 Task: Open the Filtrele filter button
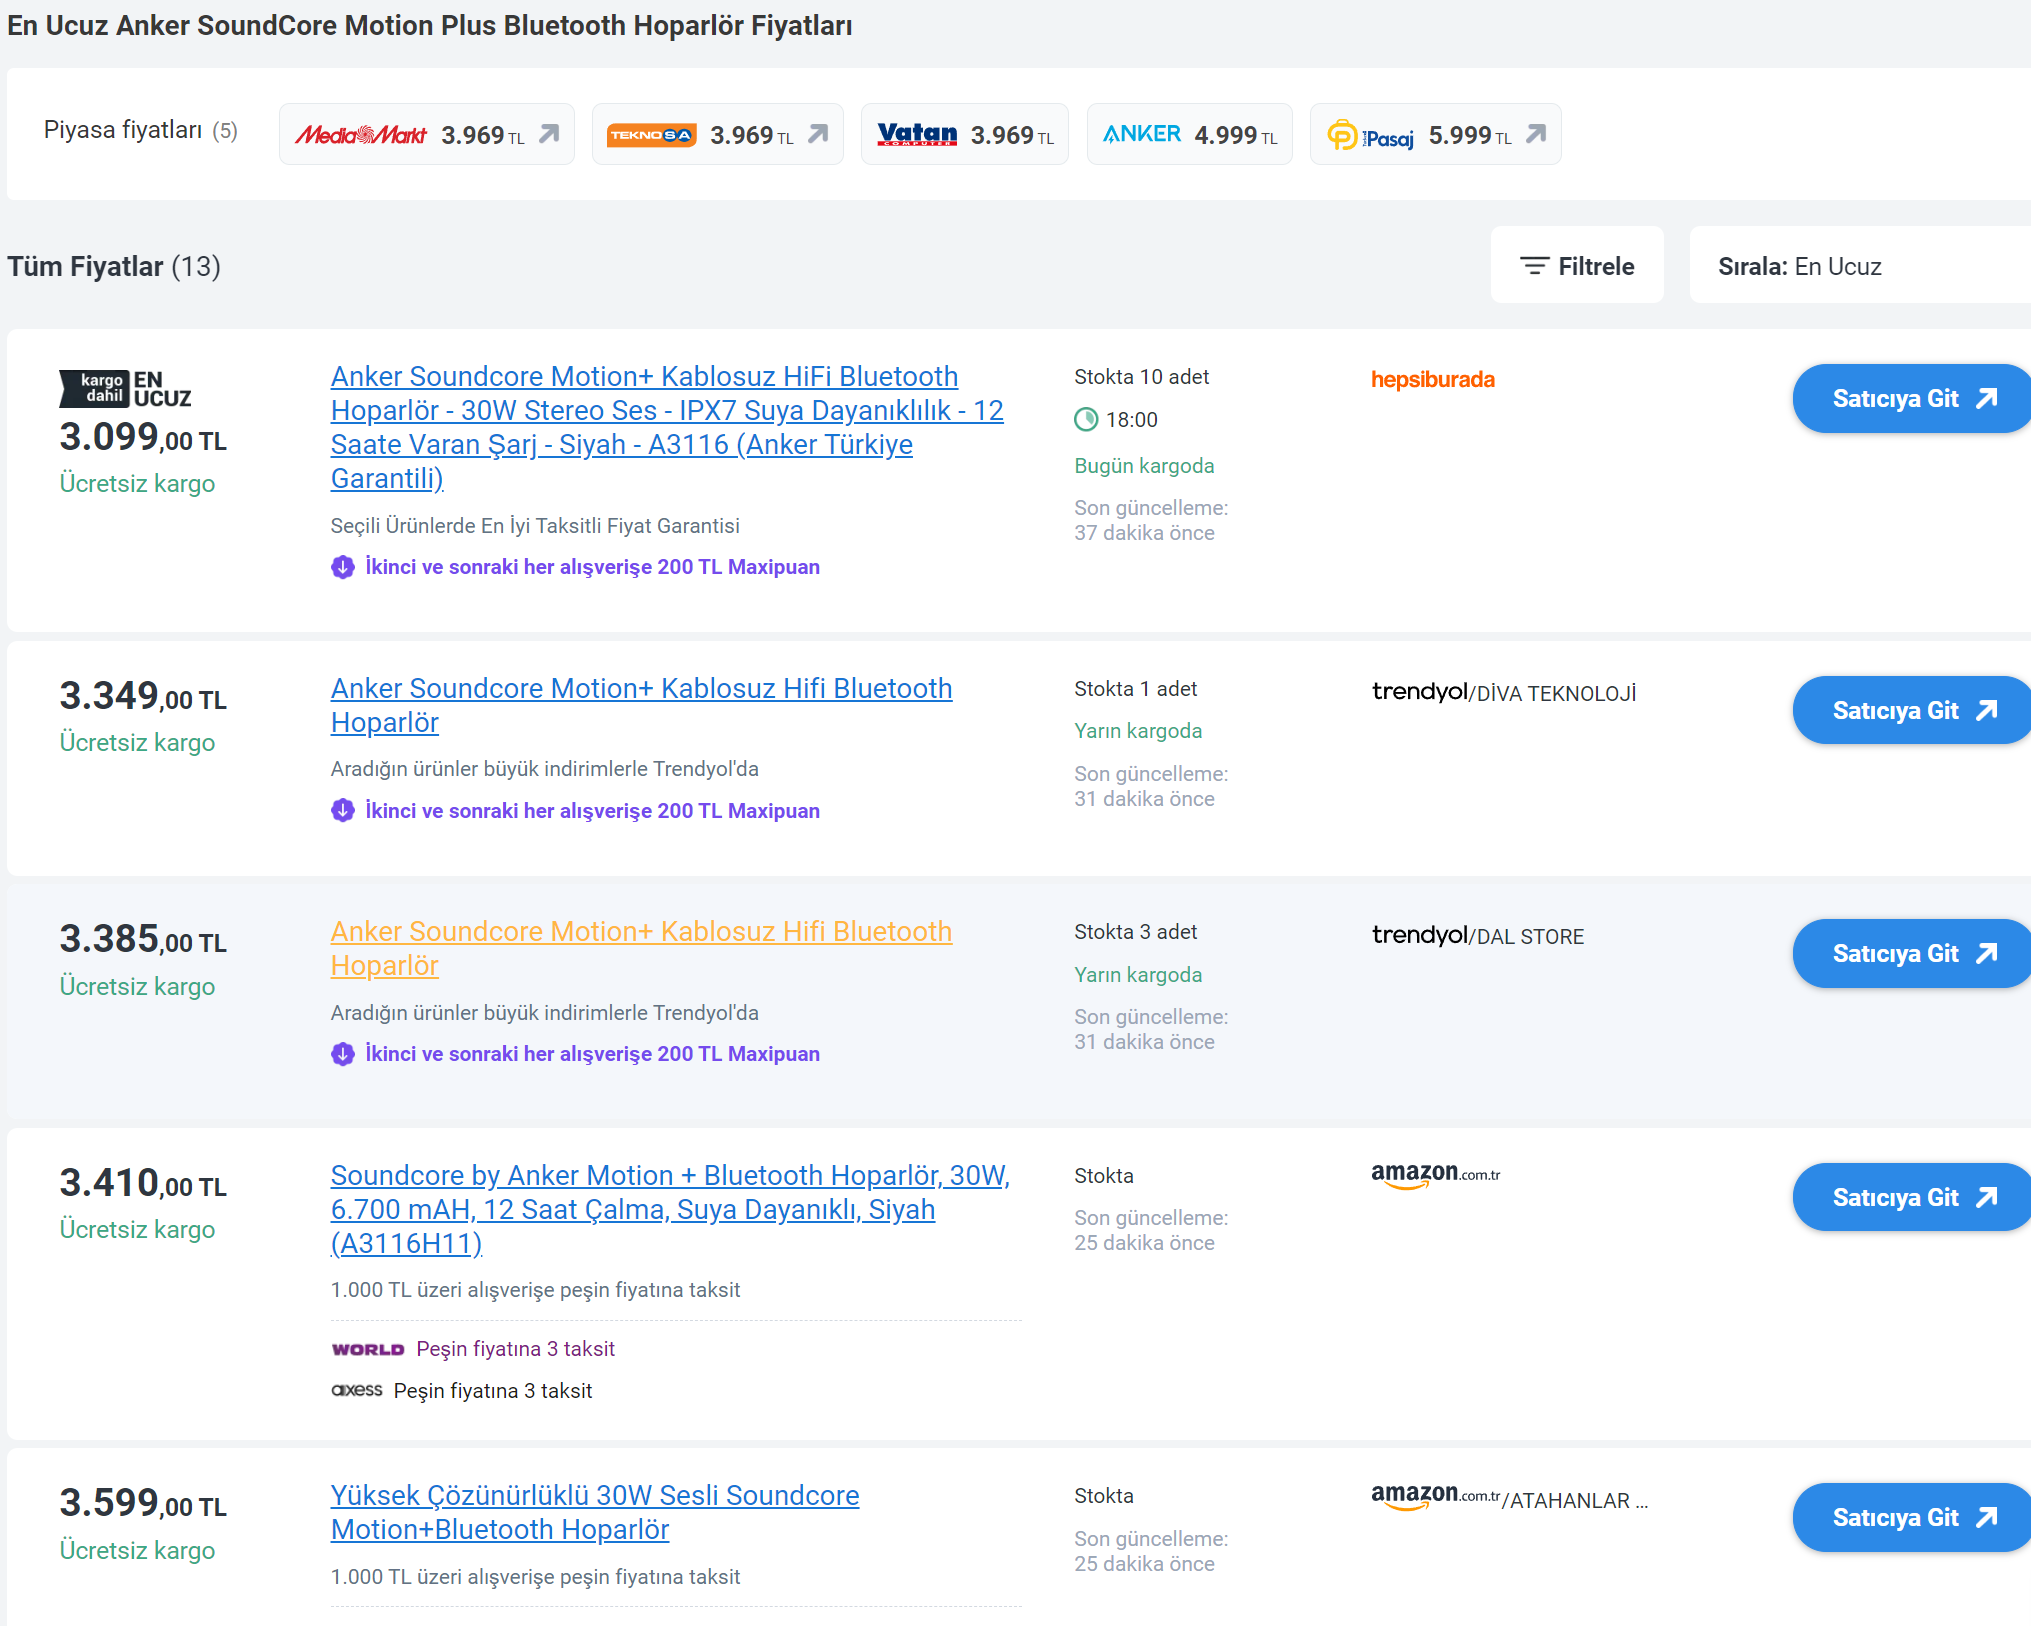[x=1577, y=265]
